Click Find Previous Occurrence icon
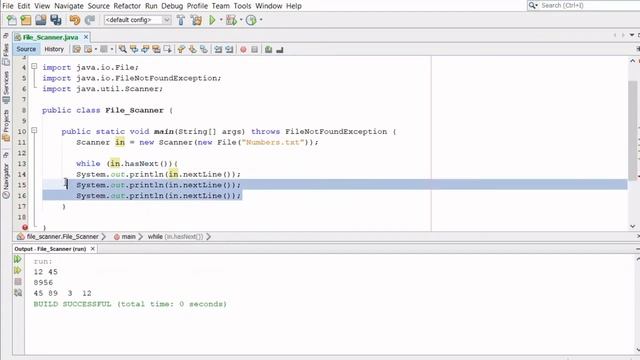640x360 pixels. coord(134,49)
